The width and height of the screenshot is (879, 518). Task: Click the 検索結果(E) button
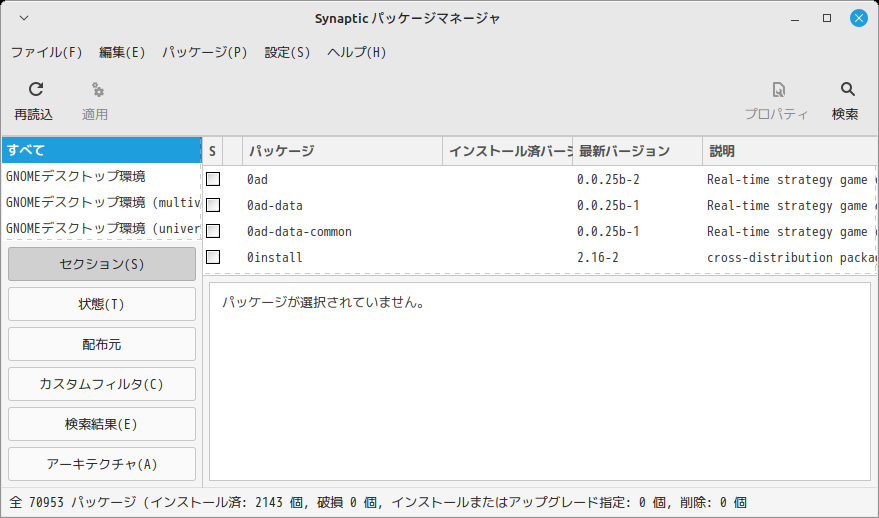click(102, 424)
